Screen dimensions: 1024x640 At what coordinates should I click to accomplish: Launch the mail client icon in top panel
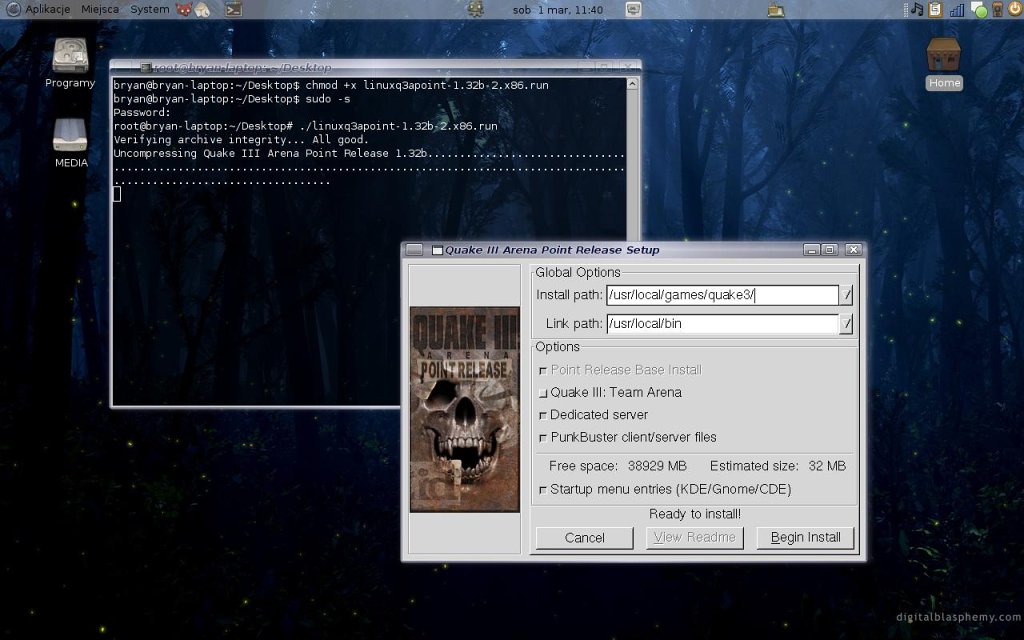click(x=202, y=9)
